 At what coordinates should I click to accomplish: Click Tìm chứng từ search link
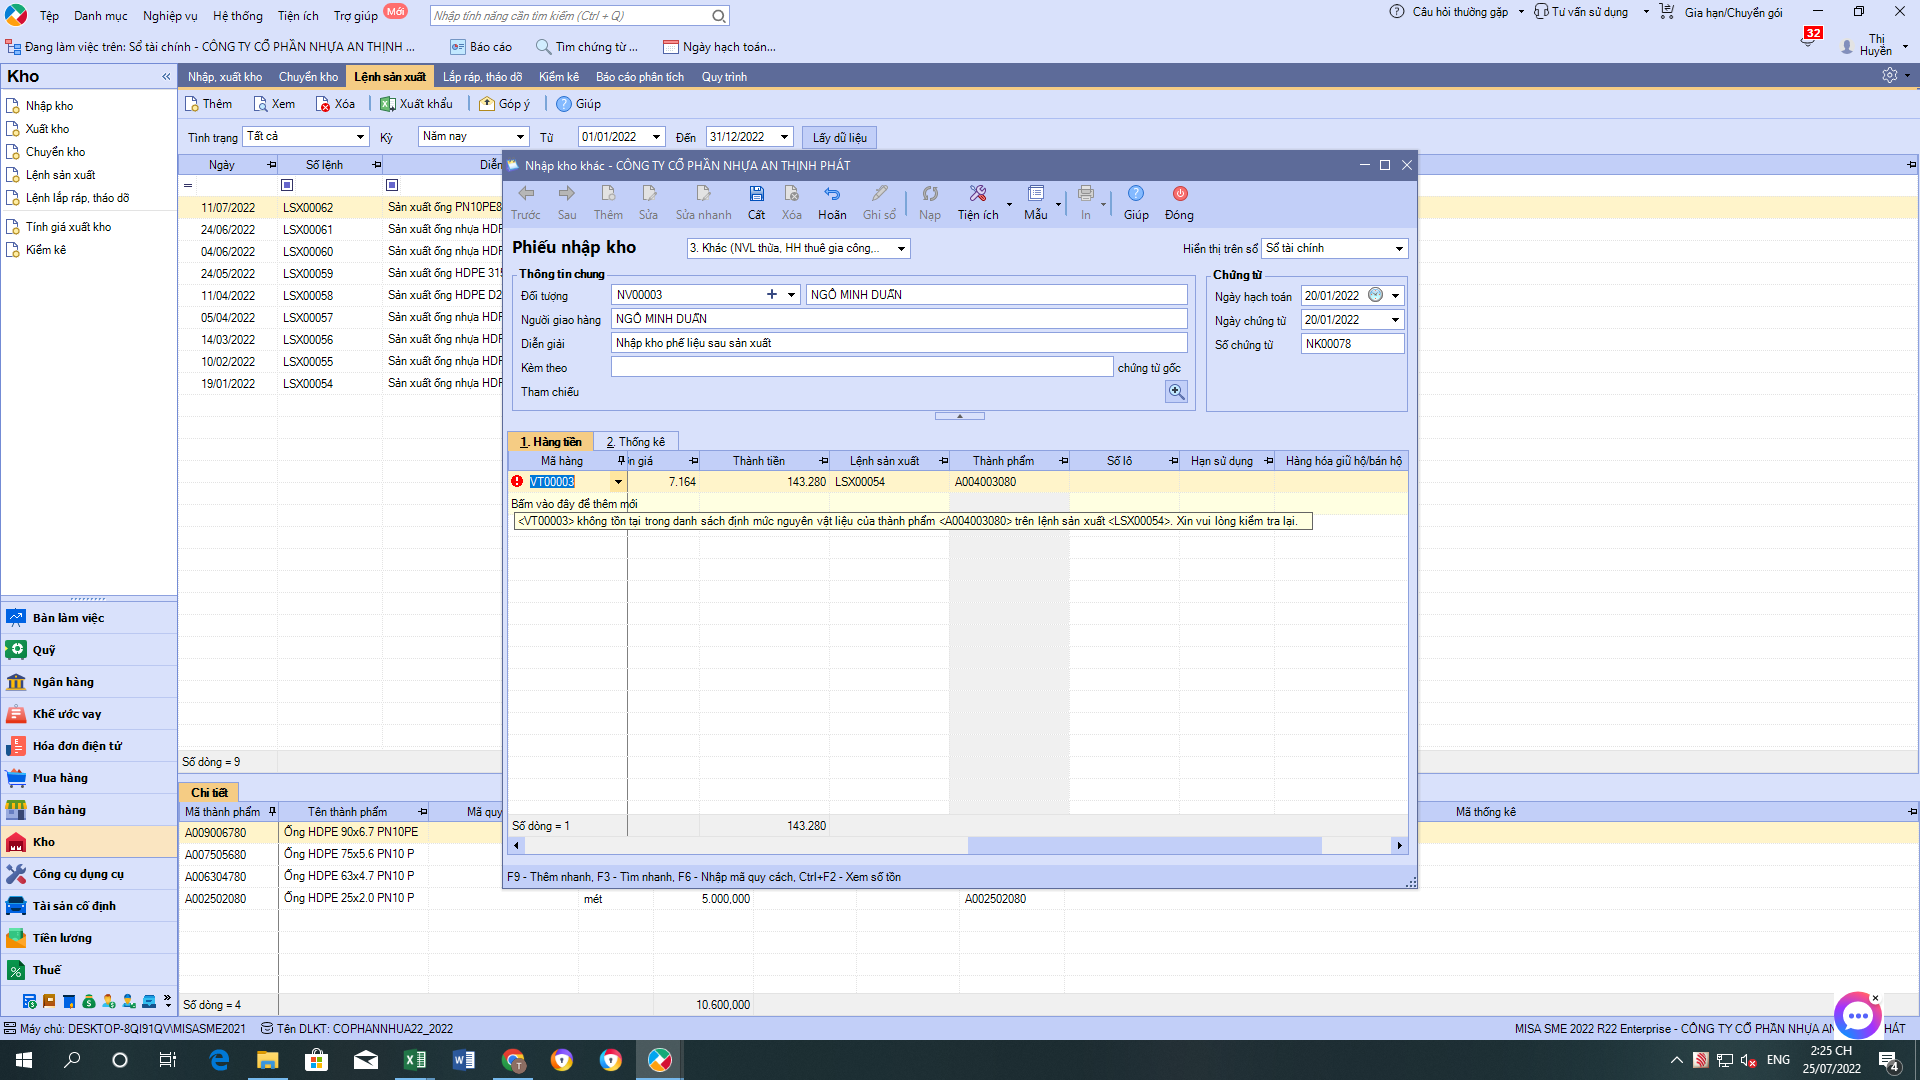tap(587, 47)
